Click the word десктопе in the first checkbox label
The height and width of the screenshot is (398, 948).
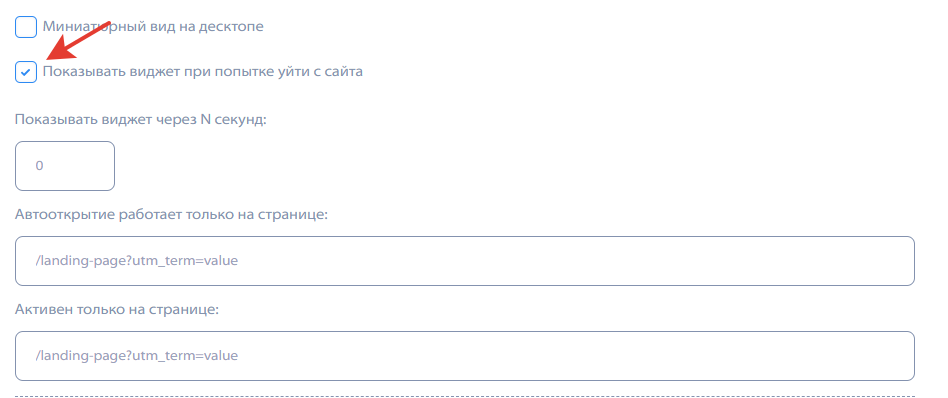point(234,27)
